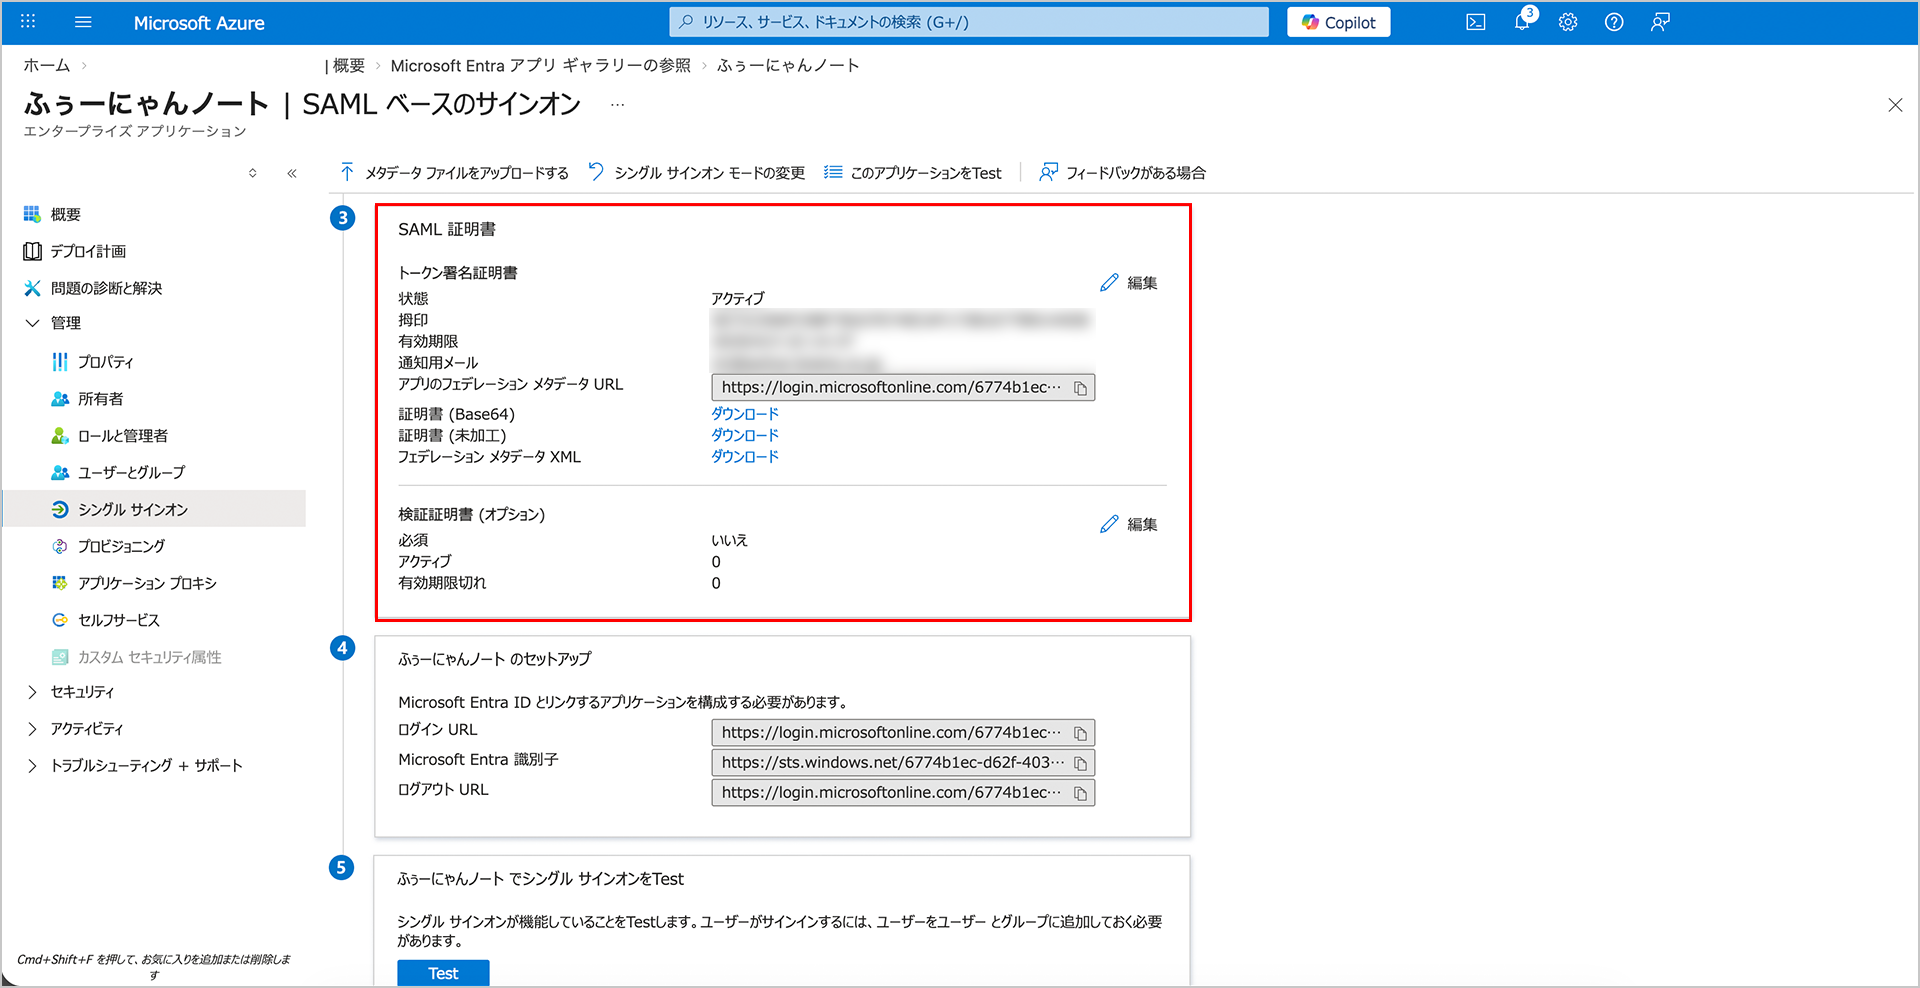Image resolution: width=1920 pixels, height=988 pixels.
Task: Download the 証明書 (Base64) certificate
Action: [744, 414]
